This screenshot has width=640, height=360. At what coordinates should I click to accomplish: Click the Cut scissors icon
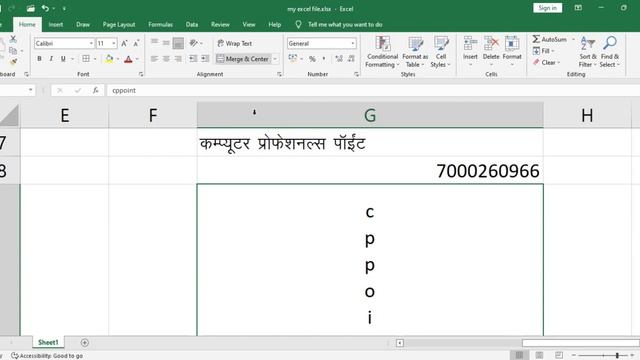pyautogui.click(x=13, y=39)
